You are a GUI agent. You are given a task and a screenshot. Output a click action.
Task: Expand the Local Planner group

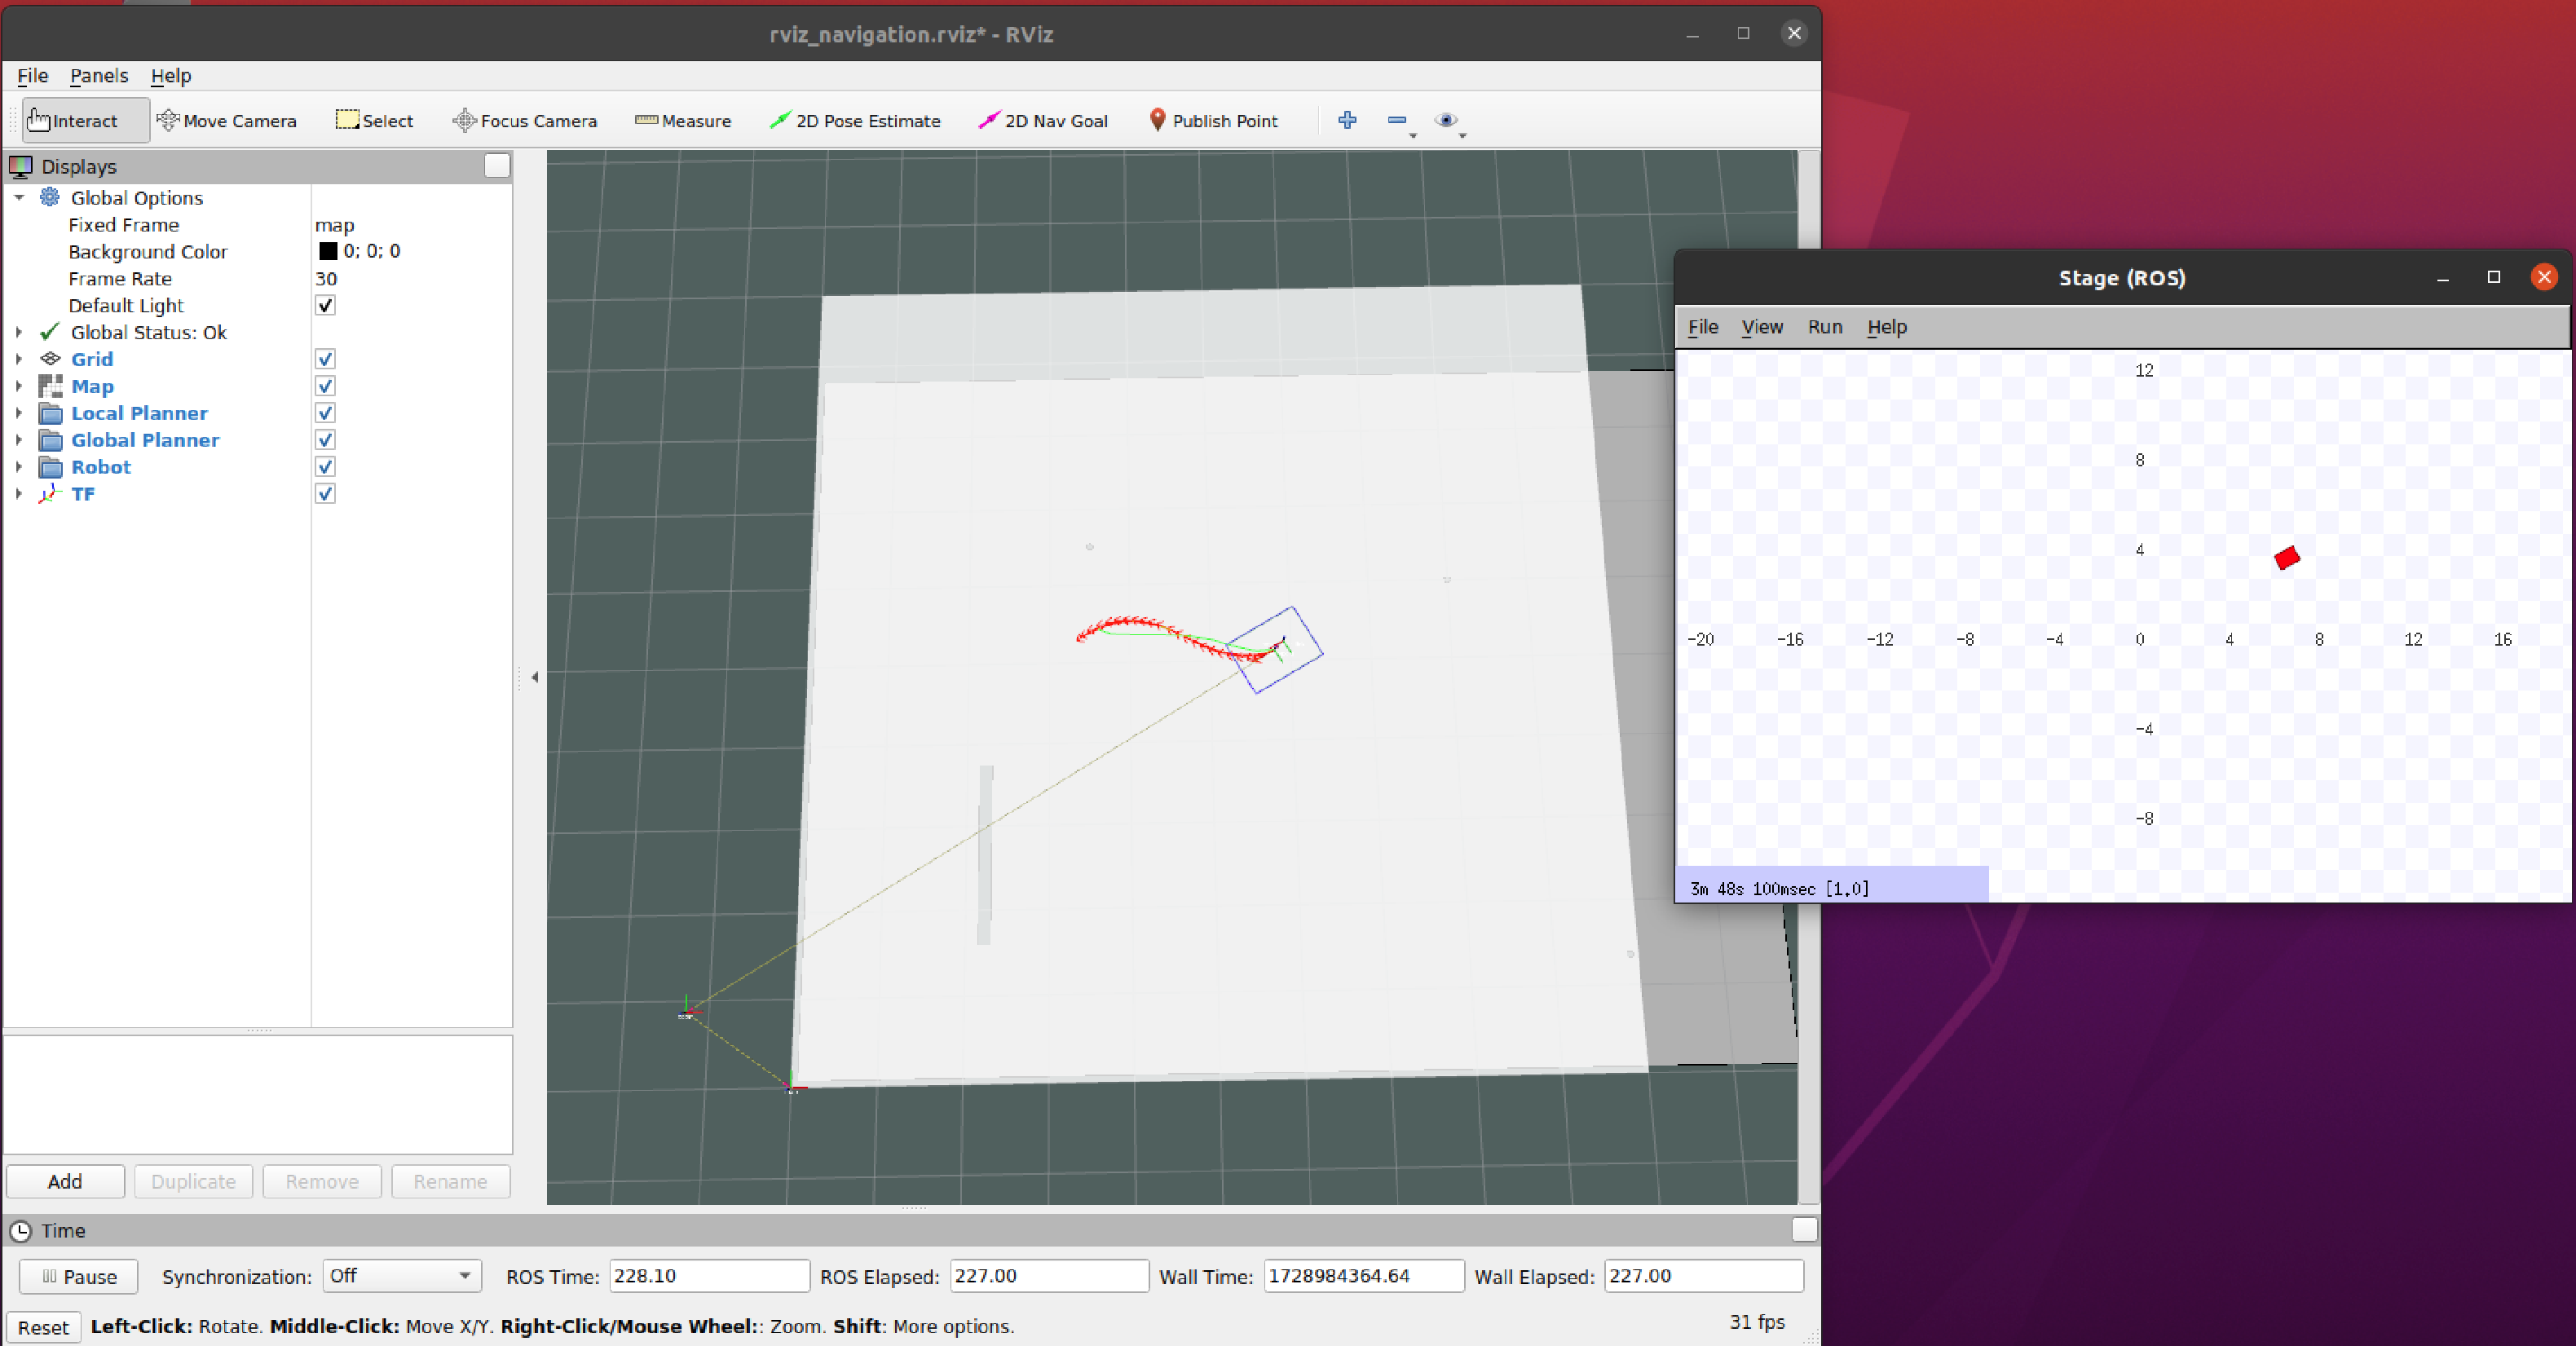point(19,413)
